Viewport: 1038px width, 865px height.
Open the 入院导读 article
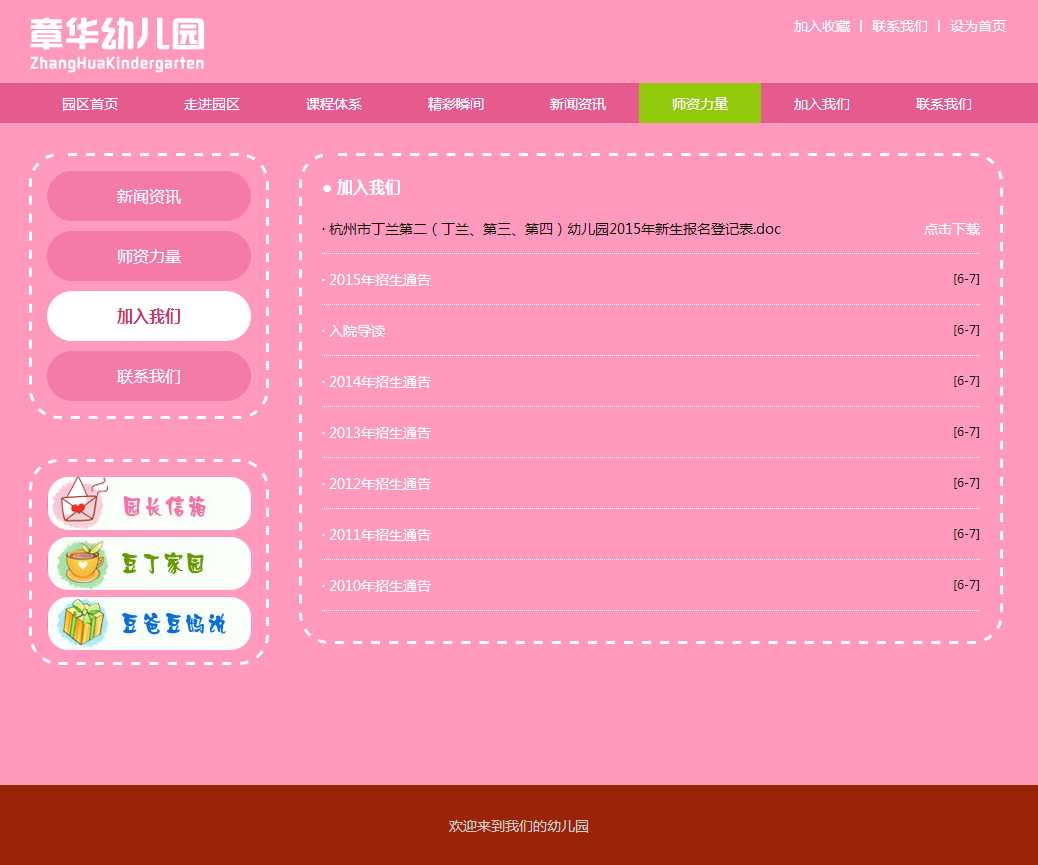coord(357,331)
